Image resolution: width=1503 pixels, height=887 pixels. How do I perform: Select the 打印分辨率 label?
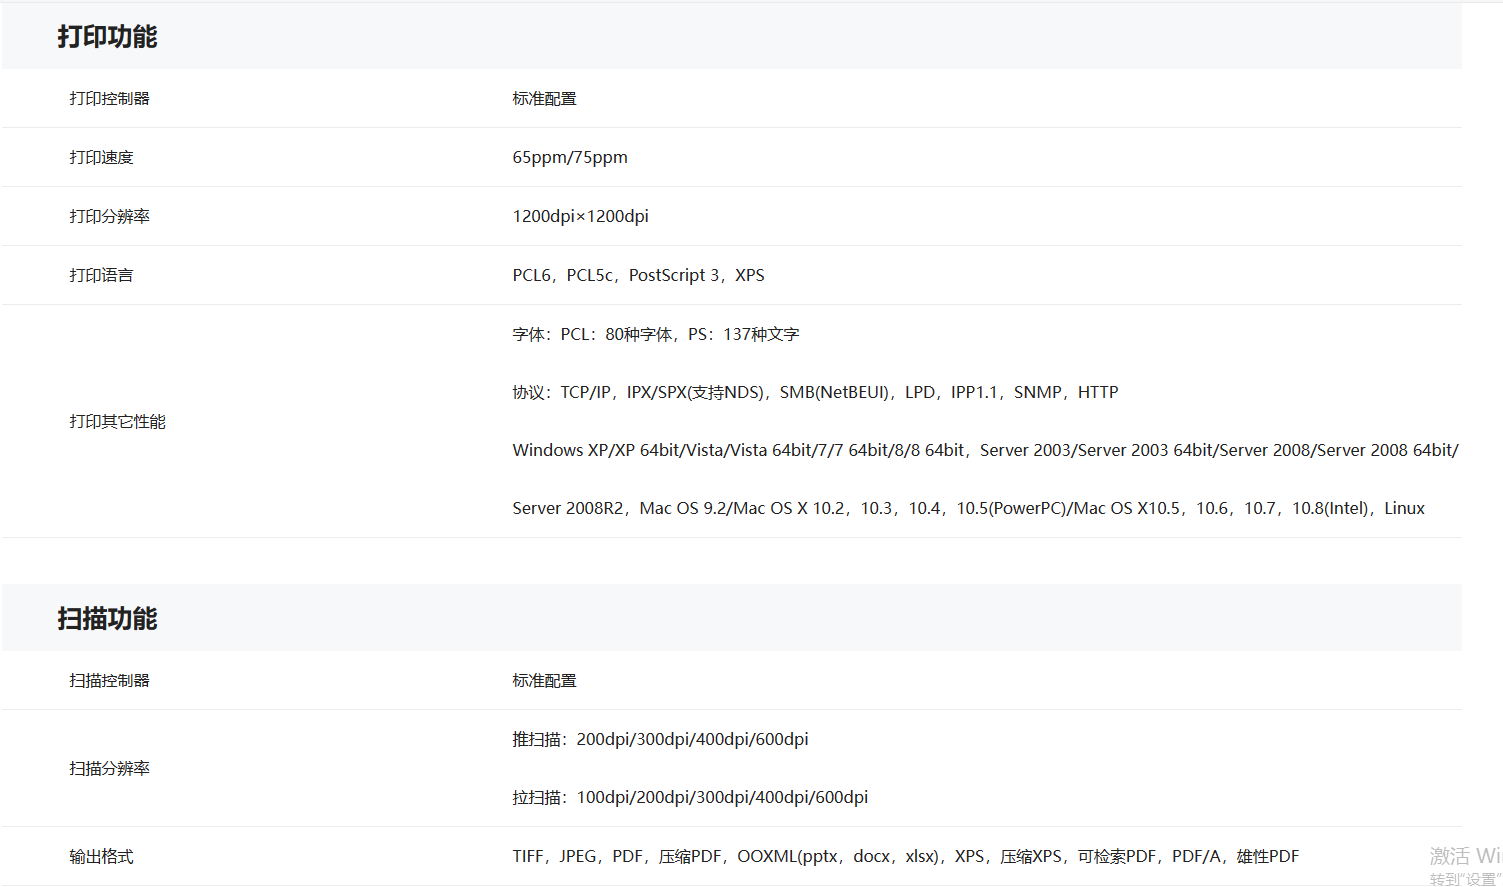click(109, 217)
